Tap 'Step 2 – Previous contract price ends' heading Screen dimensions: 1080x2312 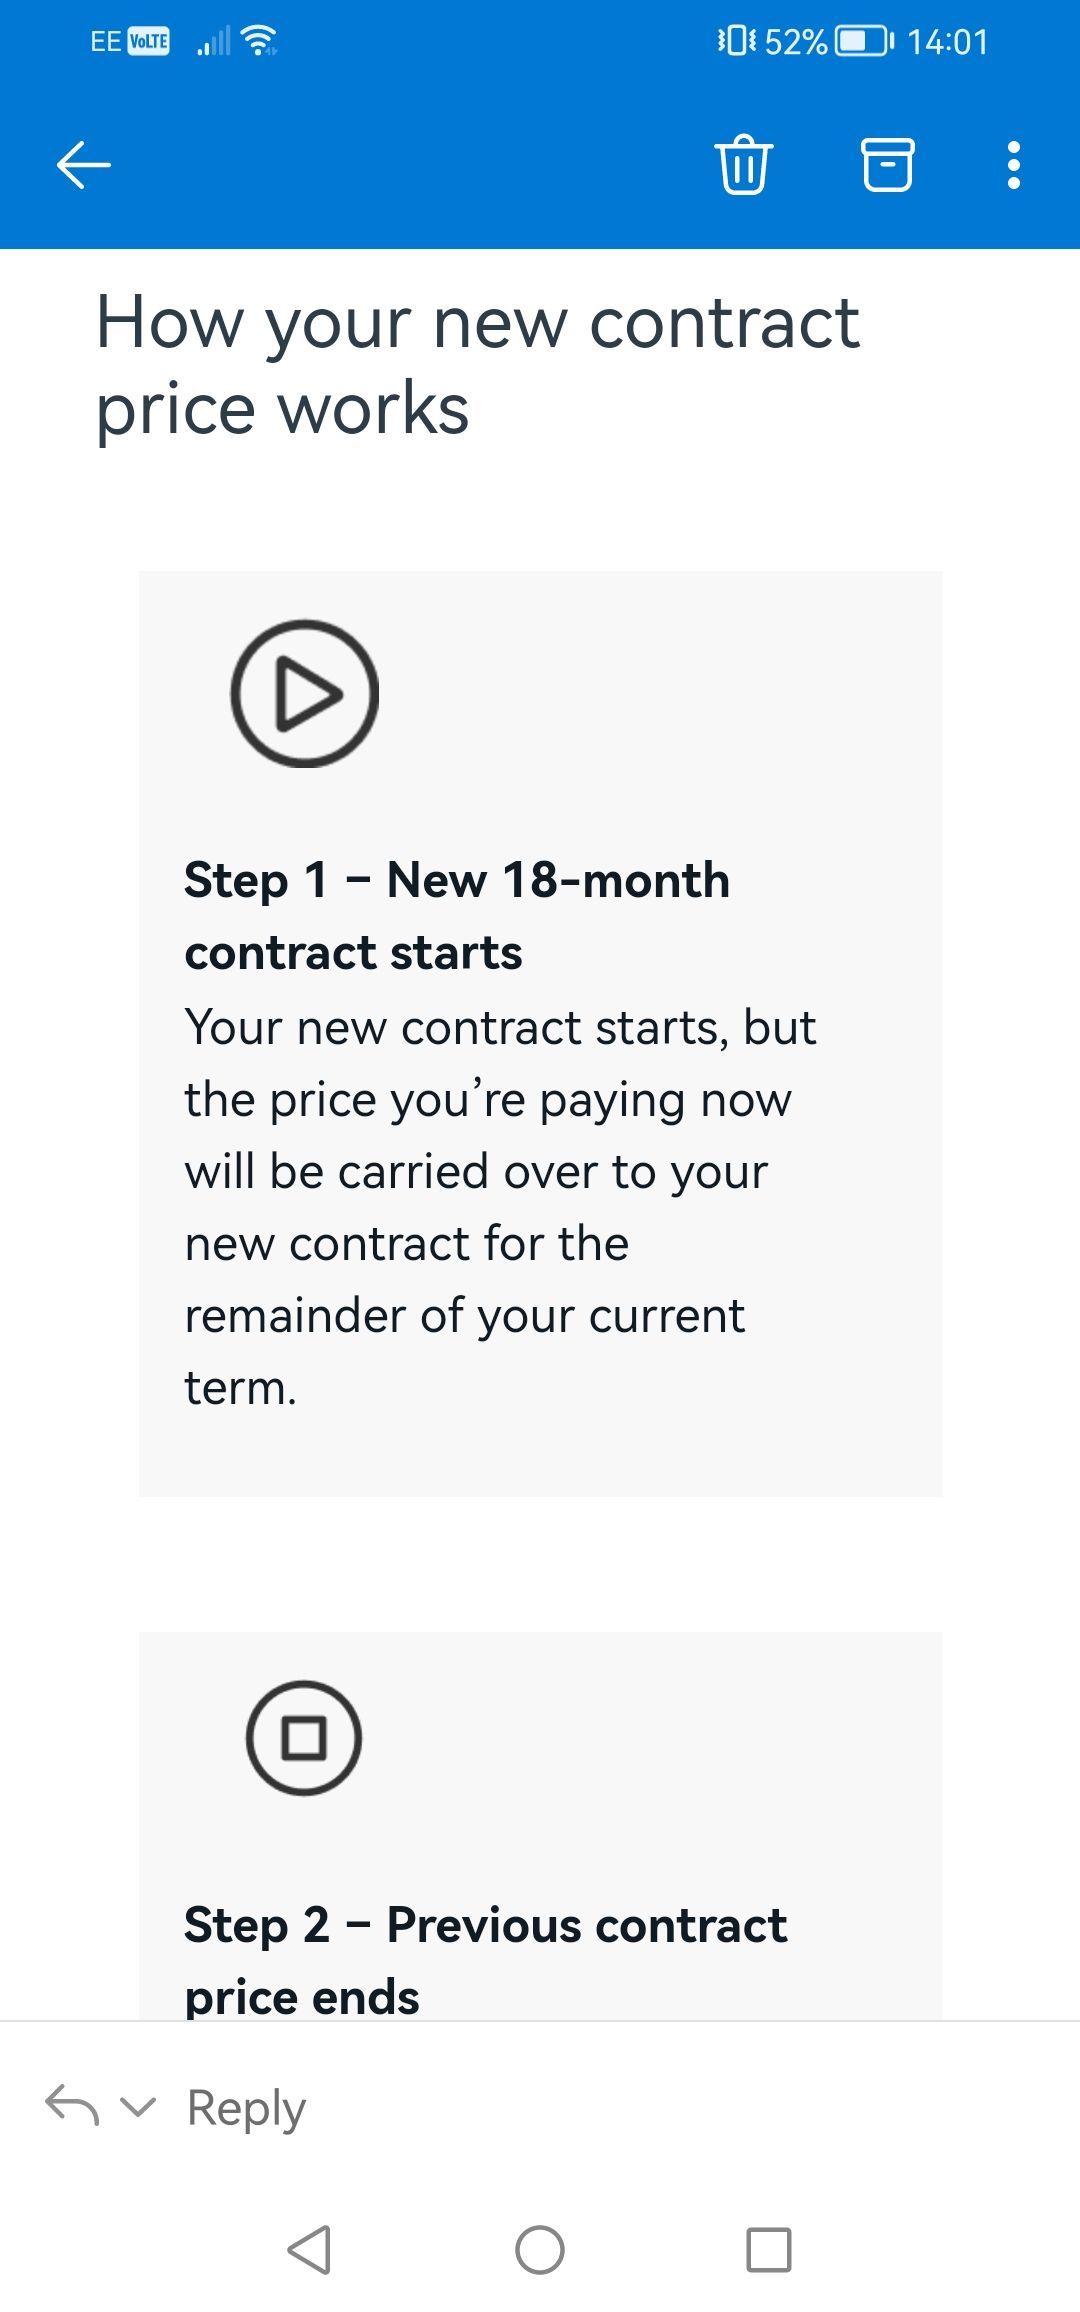(x=485, y=1961)
